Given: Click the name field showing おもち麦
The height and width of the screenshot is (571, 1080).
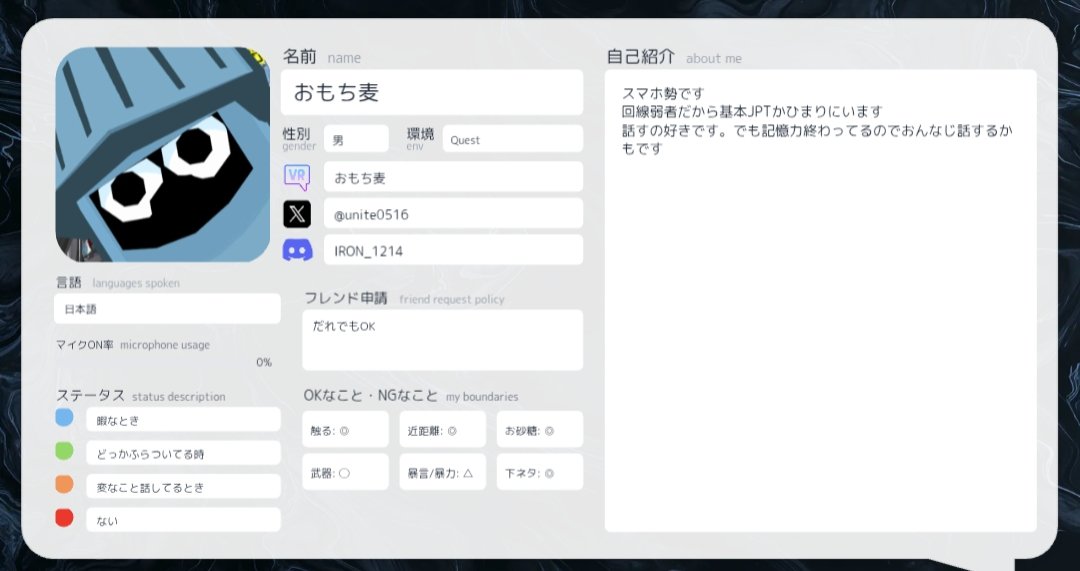Looking at the screenshot, I should click(x=432, y=92).
